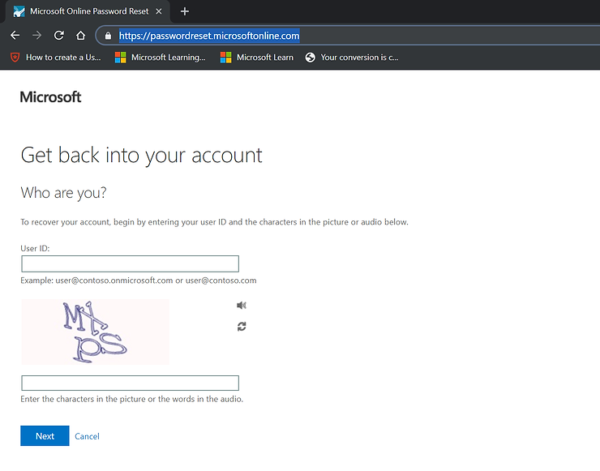Click the browser forward arrow
Viewport: 600px width, 471px height.
(37, 35)
